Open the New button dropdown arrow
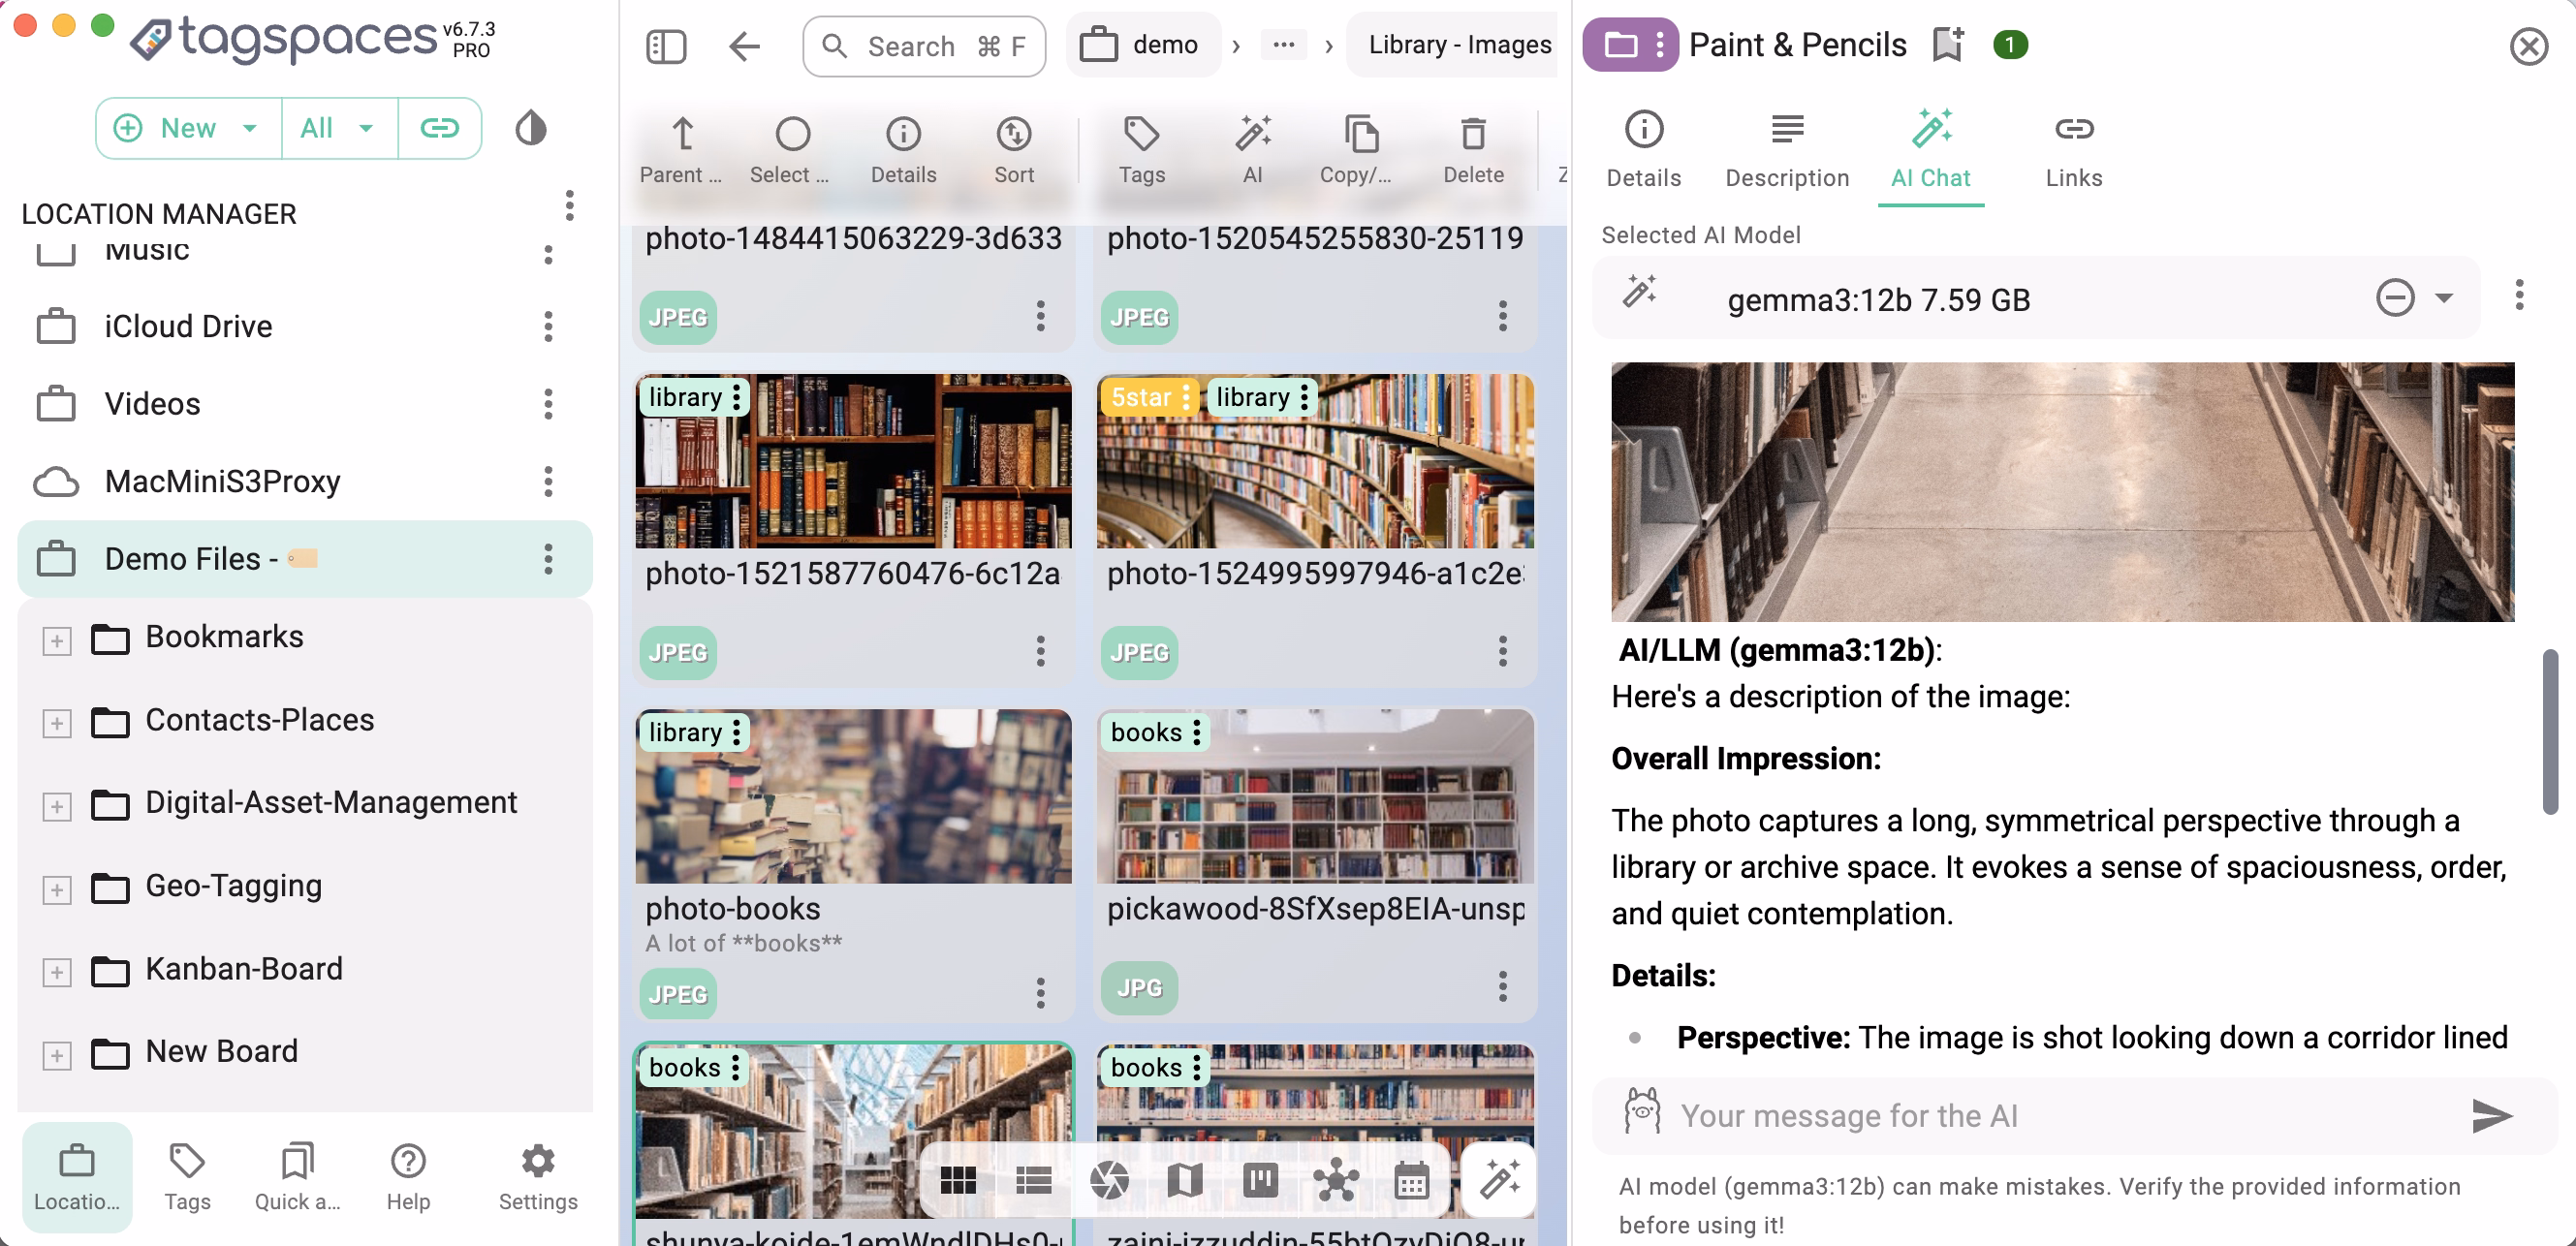Screen dimensions: 2576x1246 pos(250,128)
